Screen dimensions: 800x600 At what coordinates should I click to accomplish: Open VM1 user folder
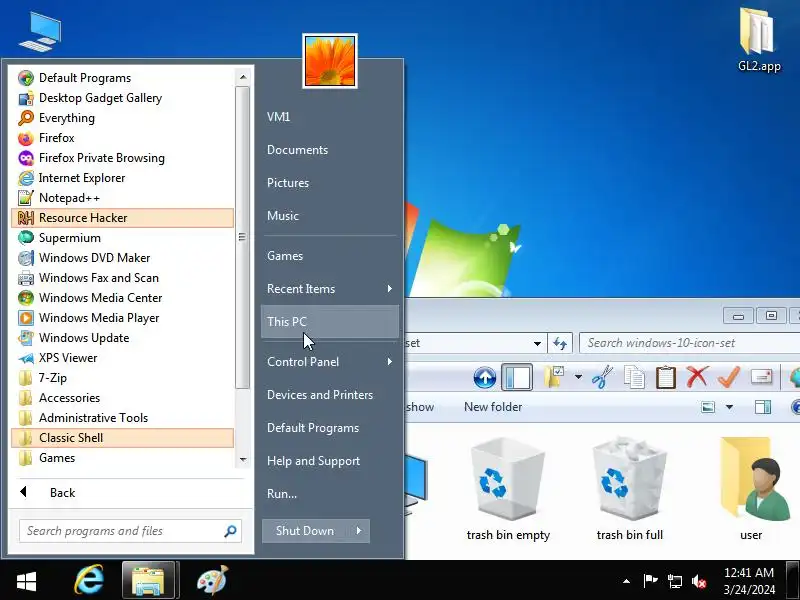(330, 117)
